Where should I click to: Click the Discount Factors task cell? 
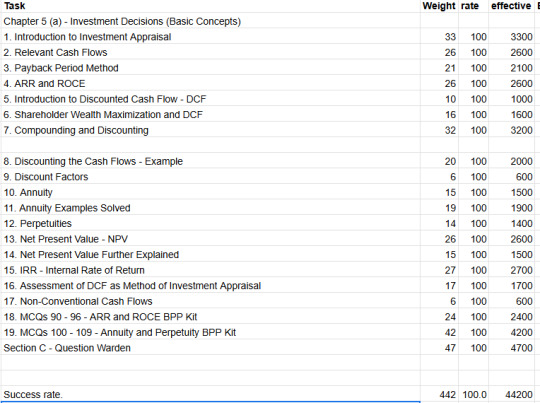tap(210, 177)
